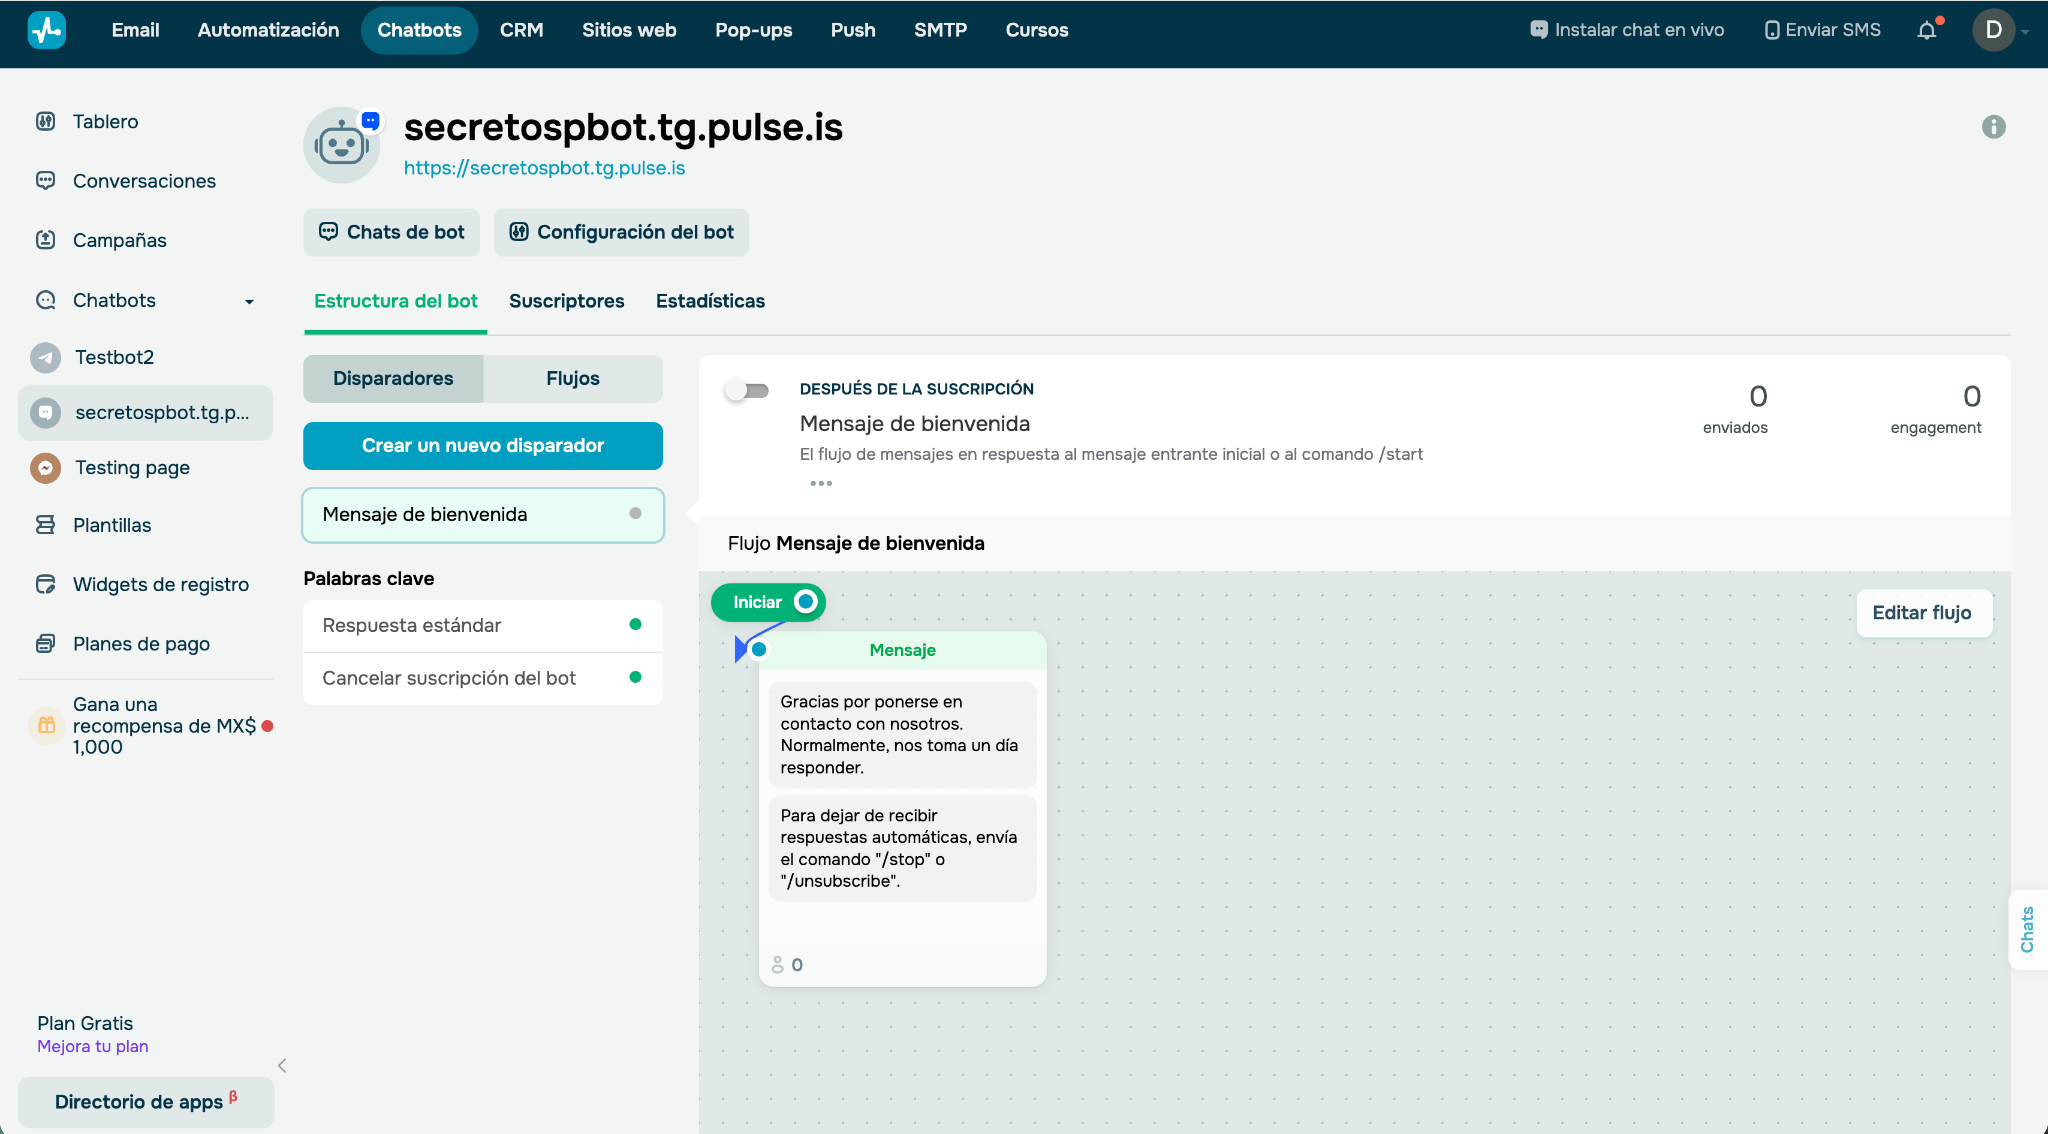Click the bot robot avatar
Viewport: 2048px width, 1134px height.
[342, 145]
